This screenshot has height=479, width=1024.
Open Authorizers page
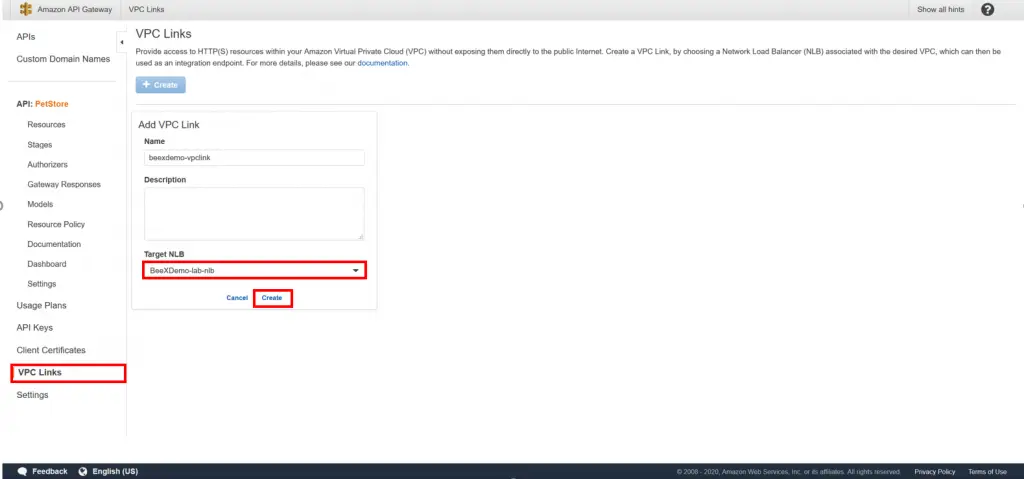(x=47, y=165)
